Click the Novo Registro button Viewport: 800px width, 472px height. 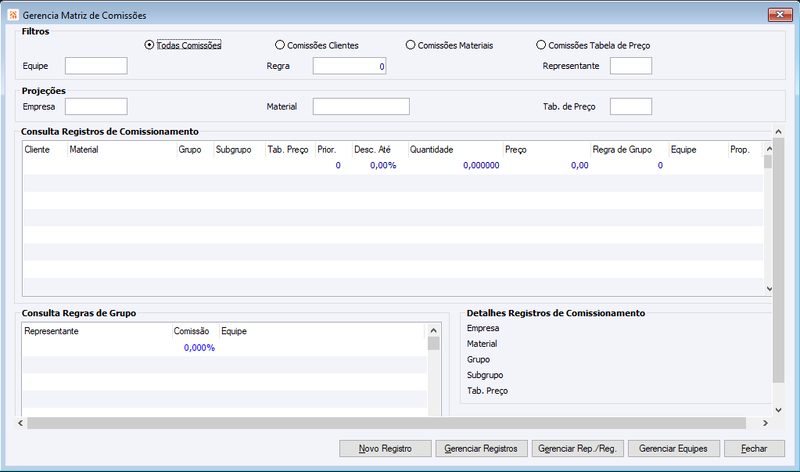[x=385, y=449]
